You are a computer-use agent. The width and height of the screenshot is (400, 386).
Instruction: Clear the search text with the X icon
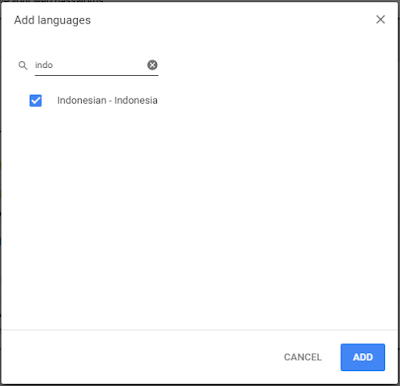pos(152,65)
